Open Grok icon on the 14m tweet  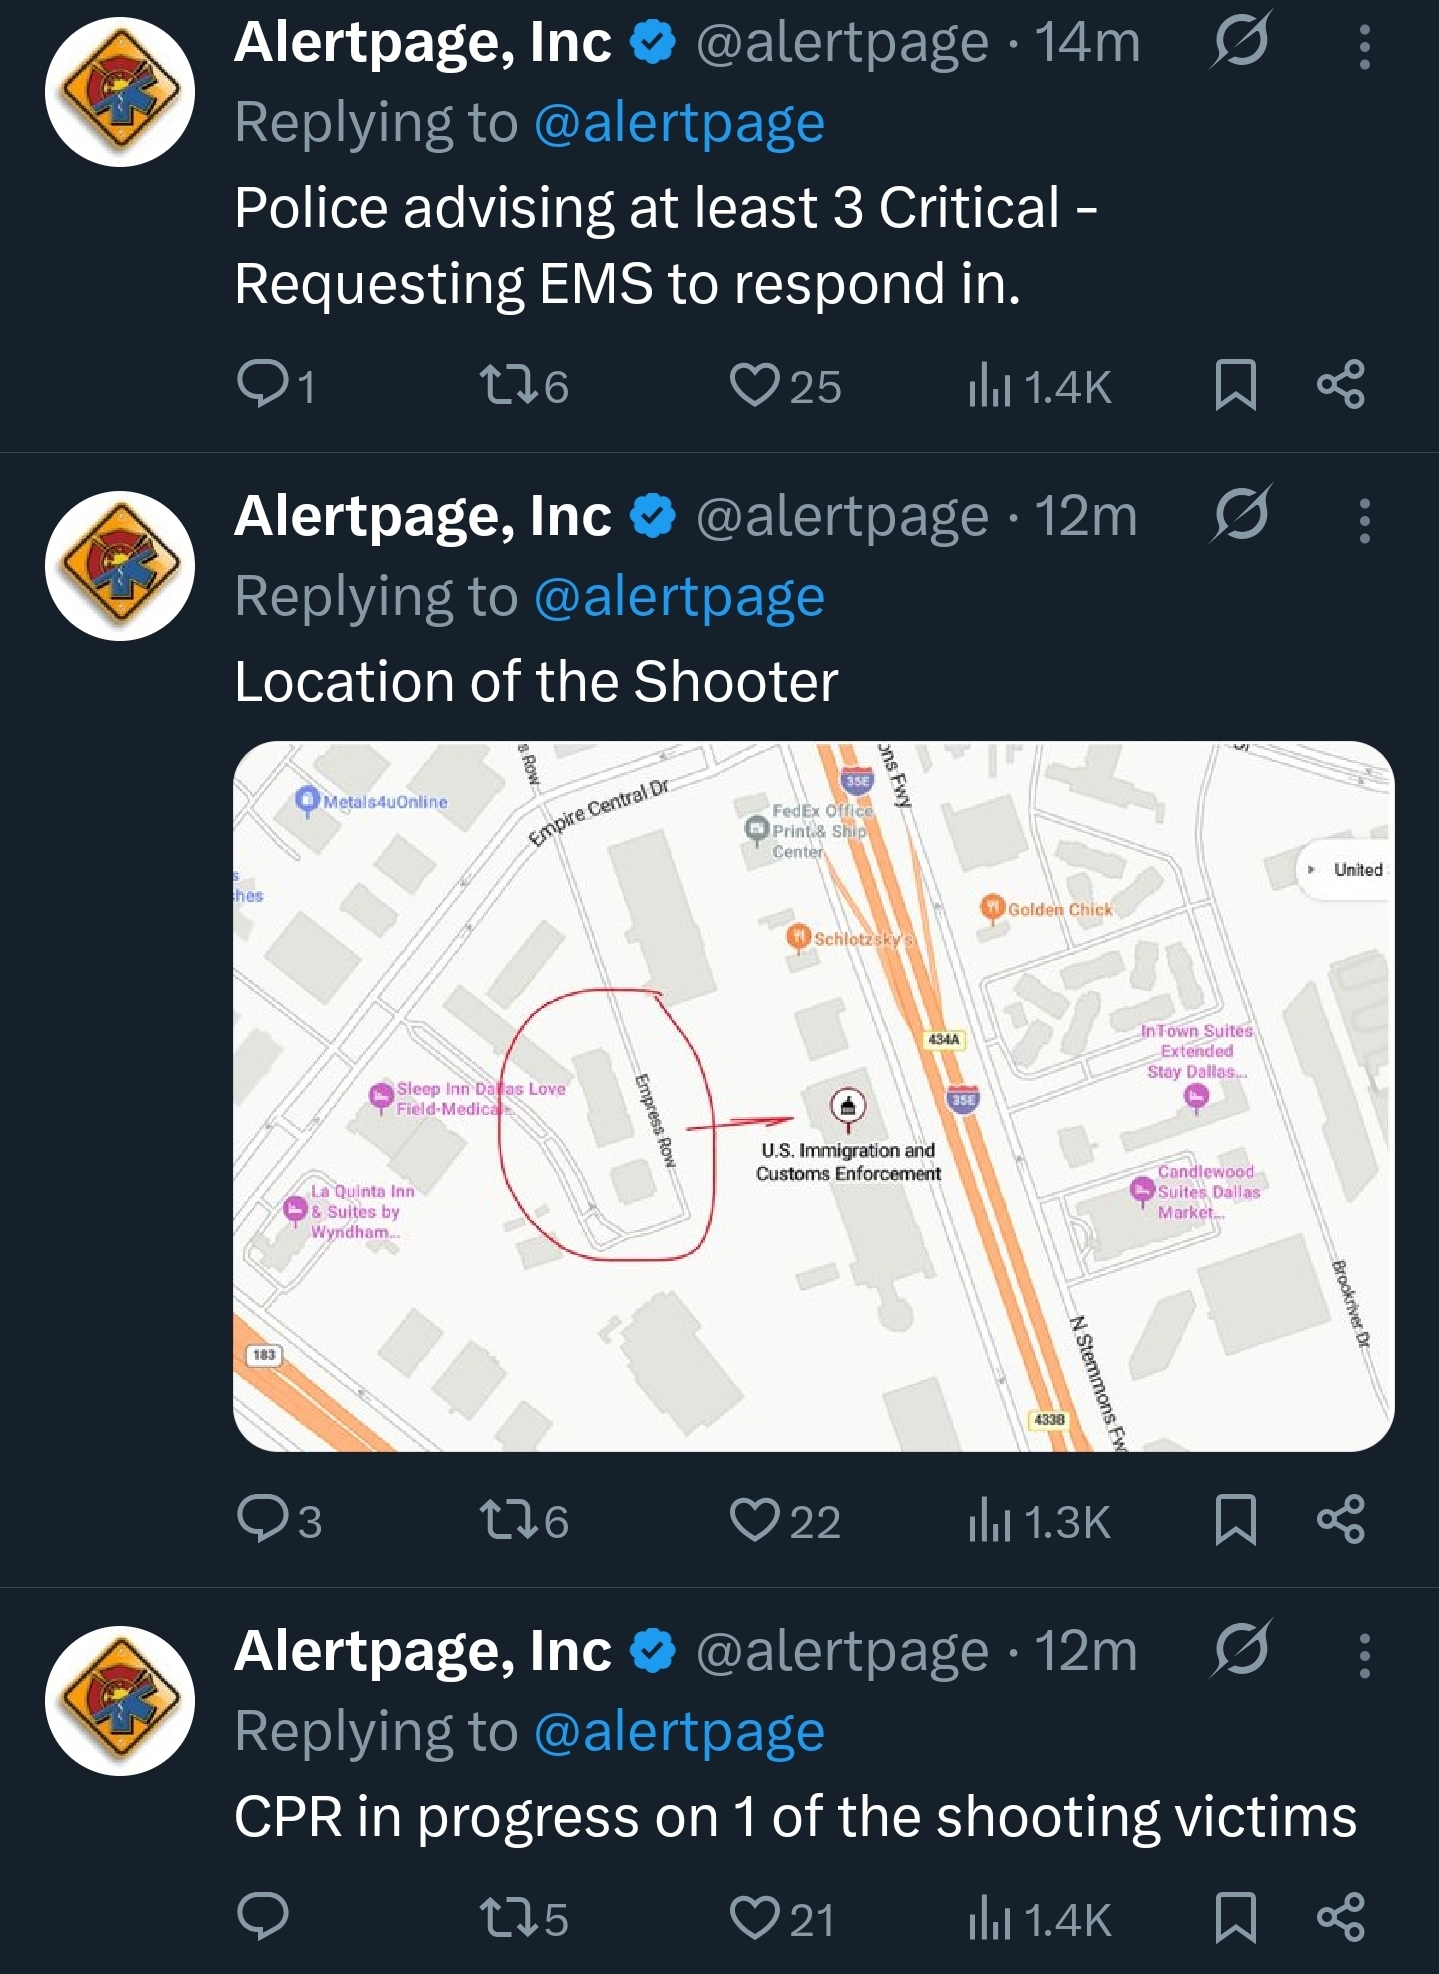click(x=1241, y=40)
